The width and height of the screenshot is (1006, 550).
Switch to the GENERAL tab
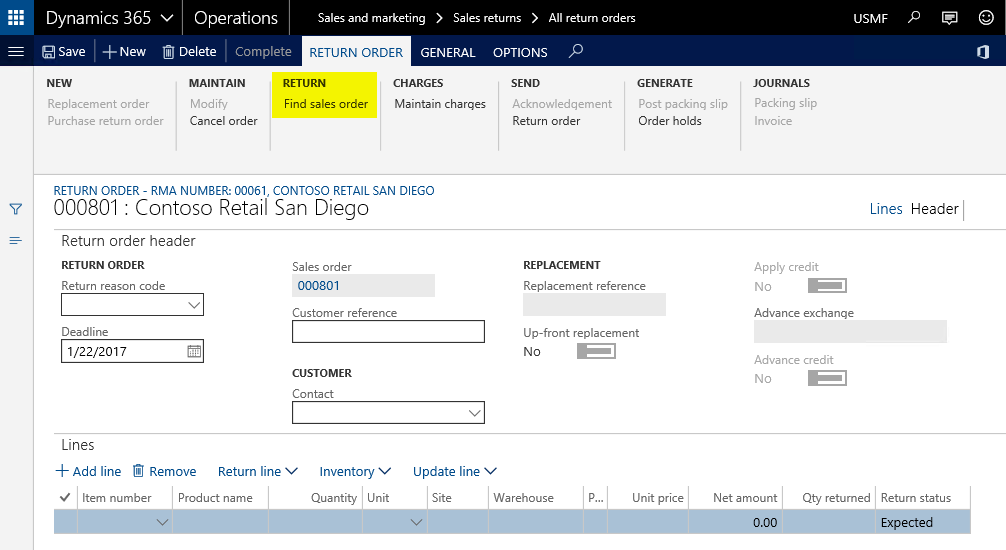[447, 52]
